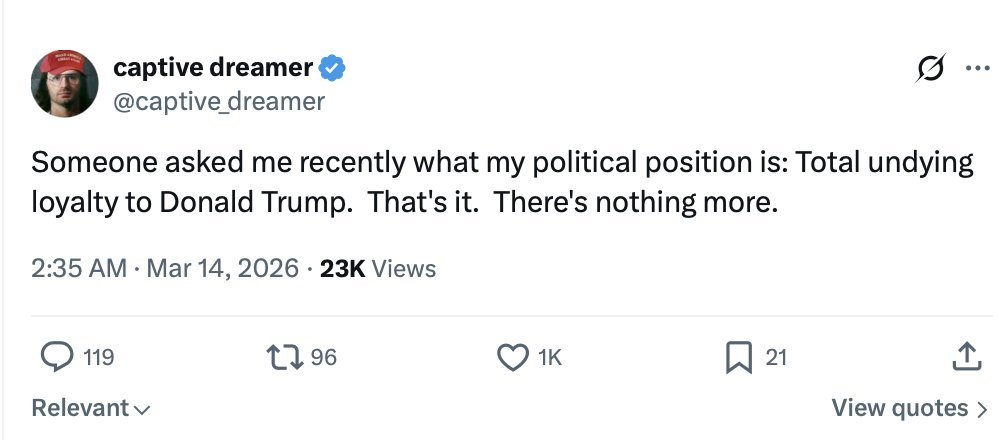The width and height of the screenshot is (1006, 440).
Task: Click the arrow next to View quotes
Action: point(981,408)
